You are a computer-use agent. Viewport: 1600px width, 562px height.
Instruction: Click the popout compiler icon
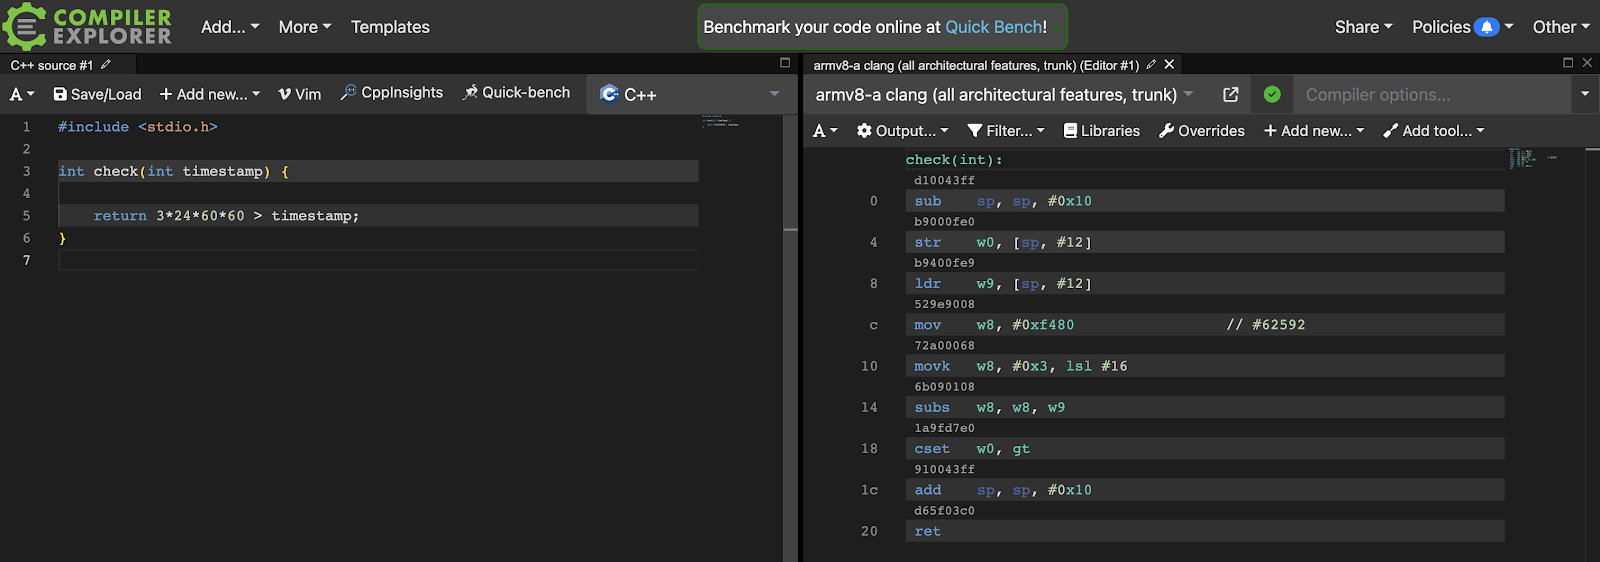click(1231, 95)
